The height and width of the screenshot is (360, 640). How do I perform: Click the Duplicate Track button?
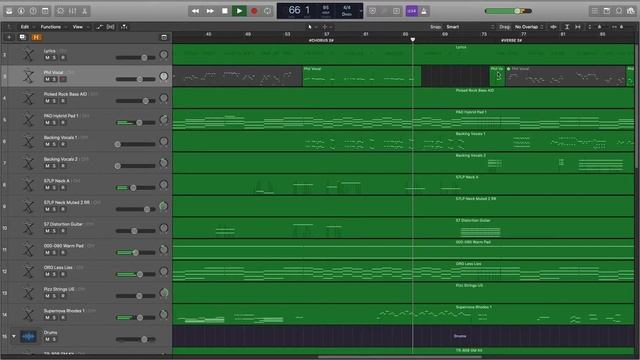coord(22,37)
